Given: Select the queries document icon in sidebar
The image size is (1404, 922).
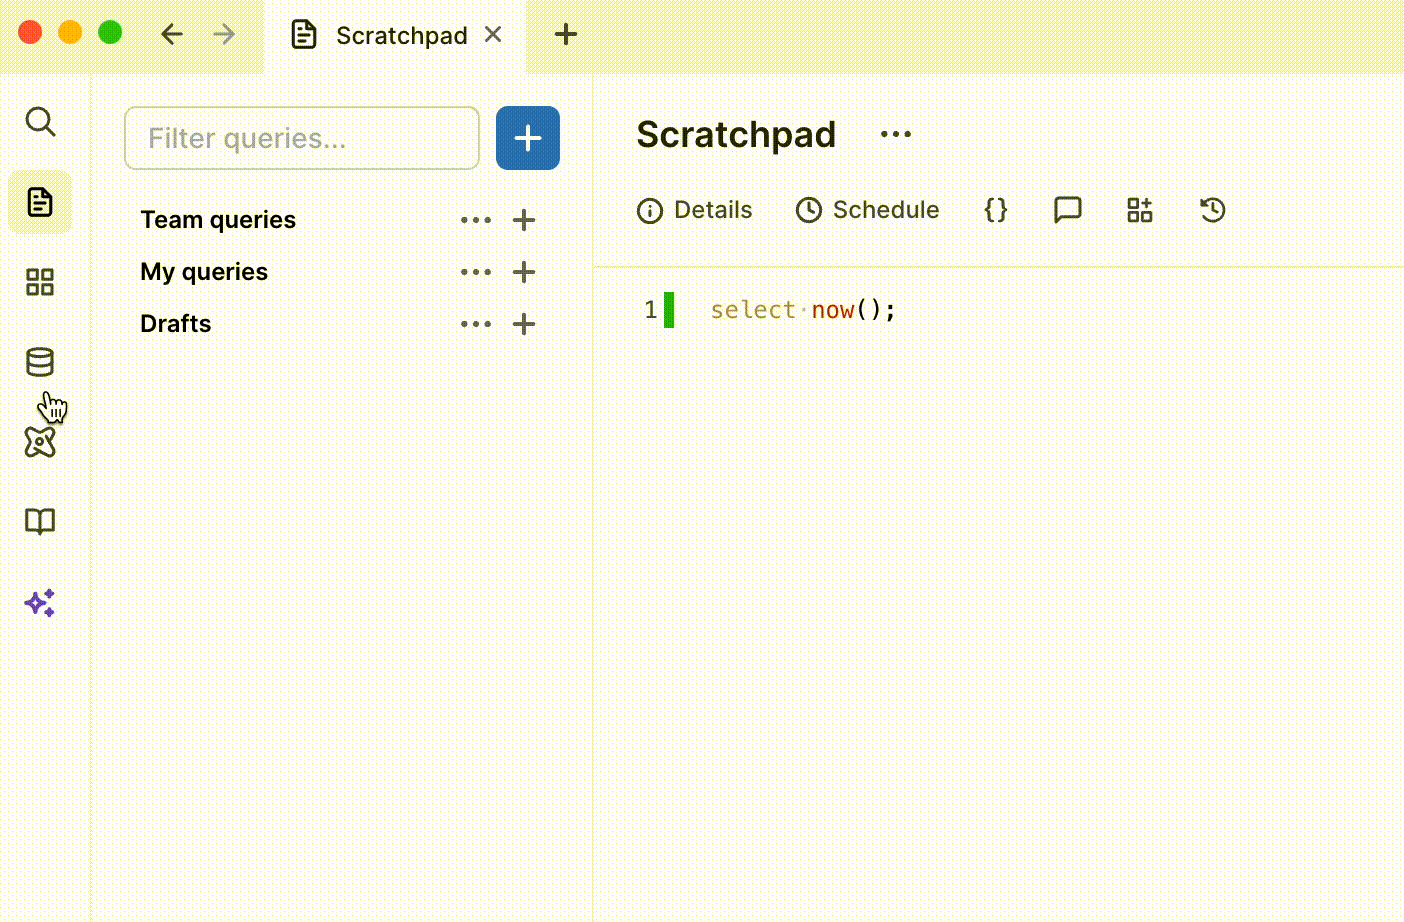Looking at the screenshot, I should click(40, 202).
